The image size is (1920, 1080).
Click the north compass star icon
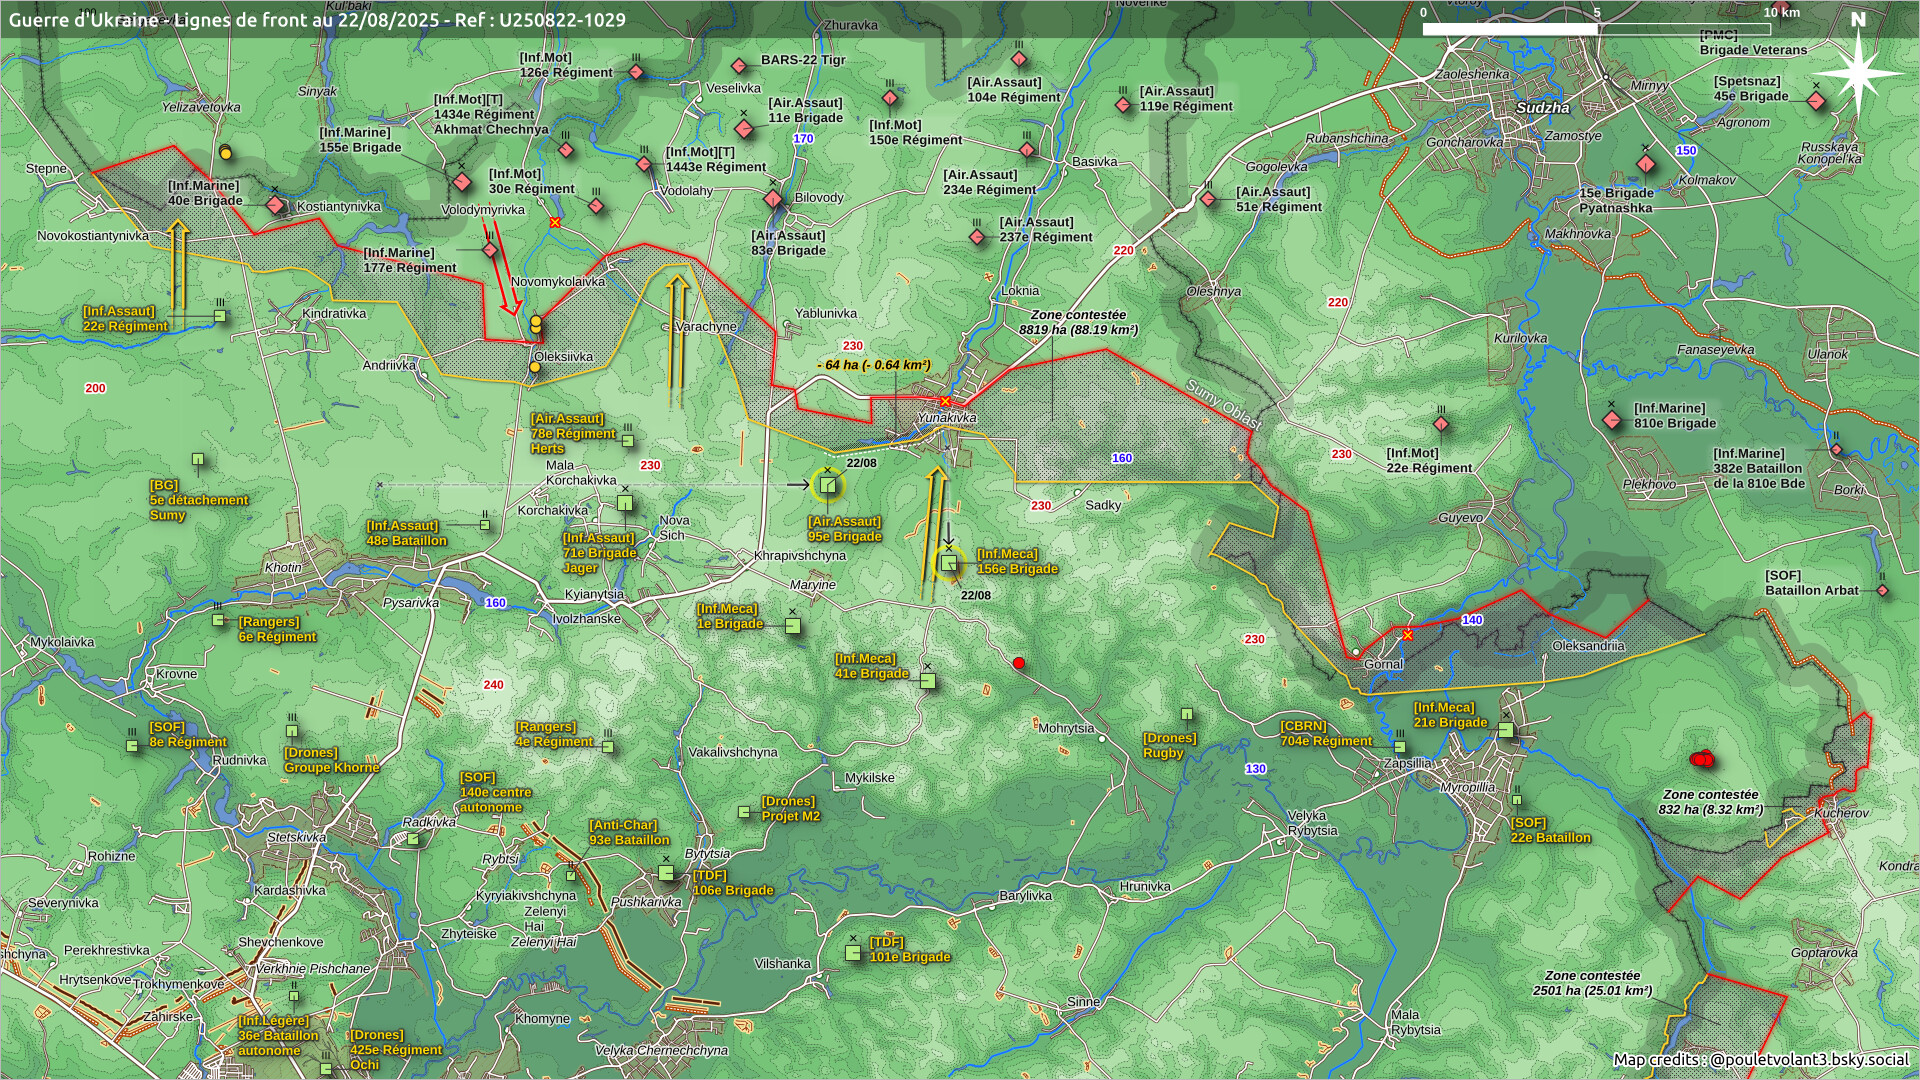click(1858, 74)
